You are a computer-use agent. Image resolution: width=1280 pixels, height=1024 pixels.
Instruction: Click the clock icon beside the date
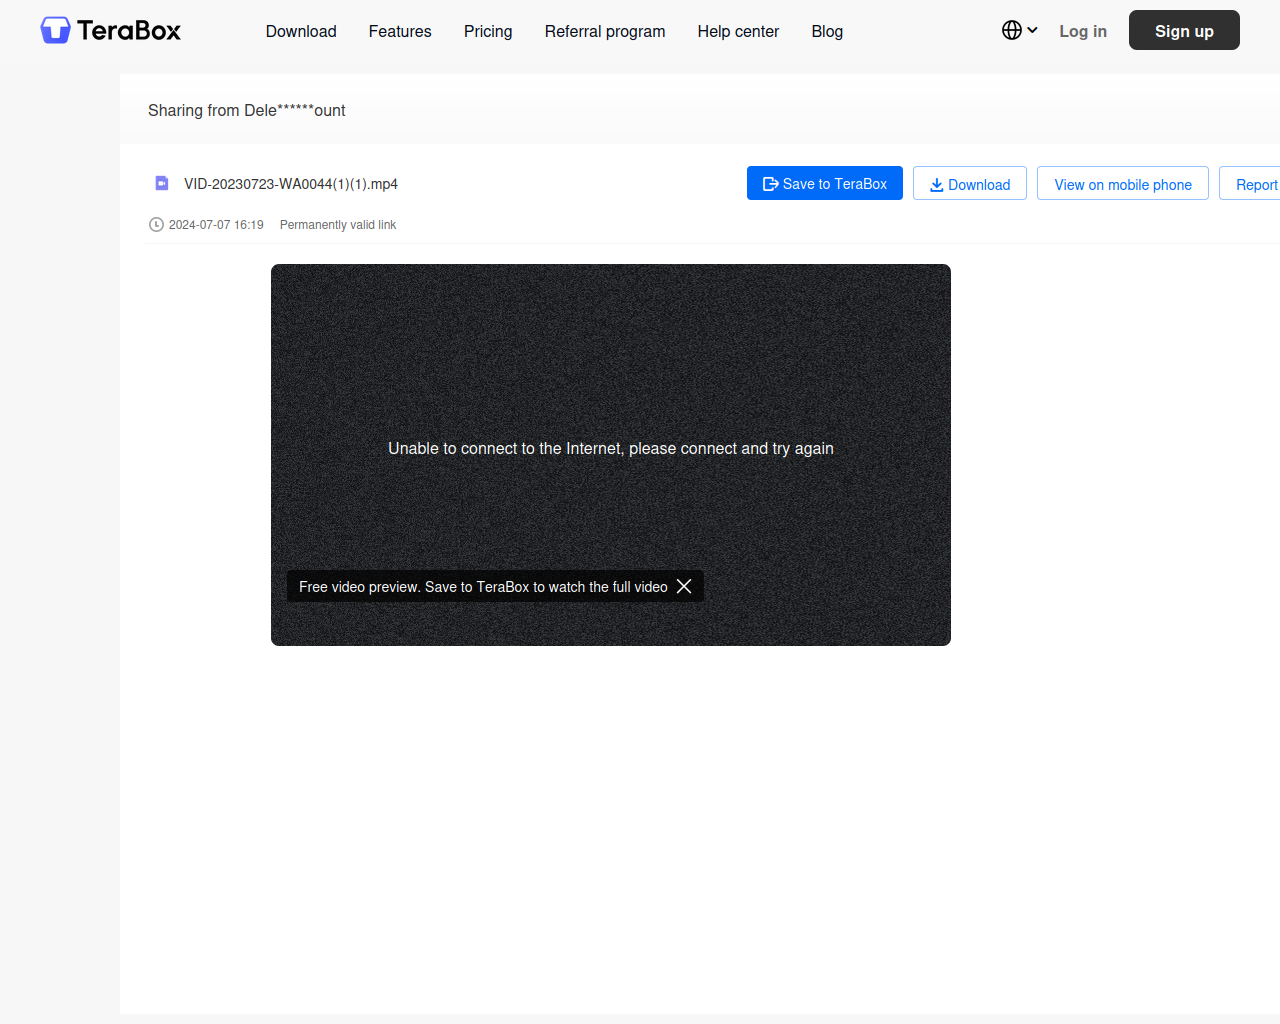pyautogui.click(x=156, y=224)
